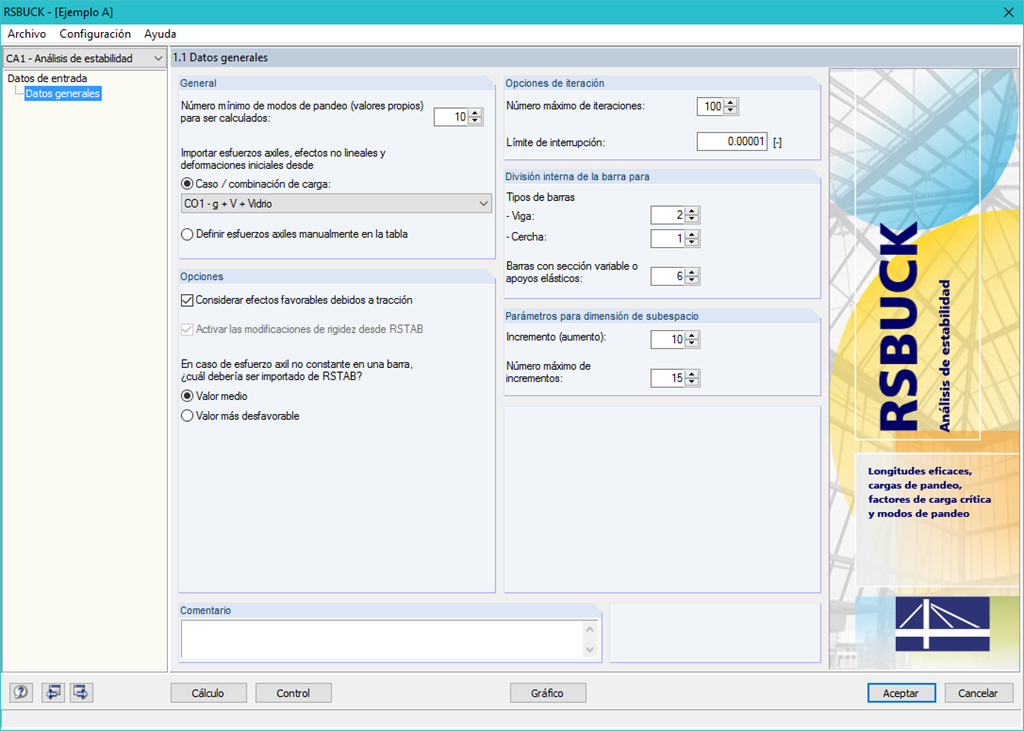Image resolution: width=1024 pixels, height=731 pixels.
Task: Decrease variable section bars division value
Action: 692,280
